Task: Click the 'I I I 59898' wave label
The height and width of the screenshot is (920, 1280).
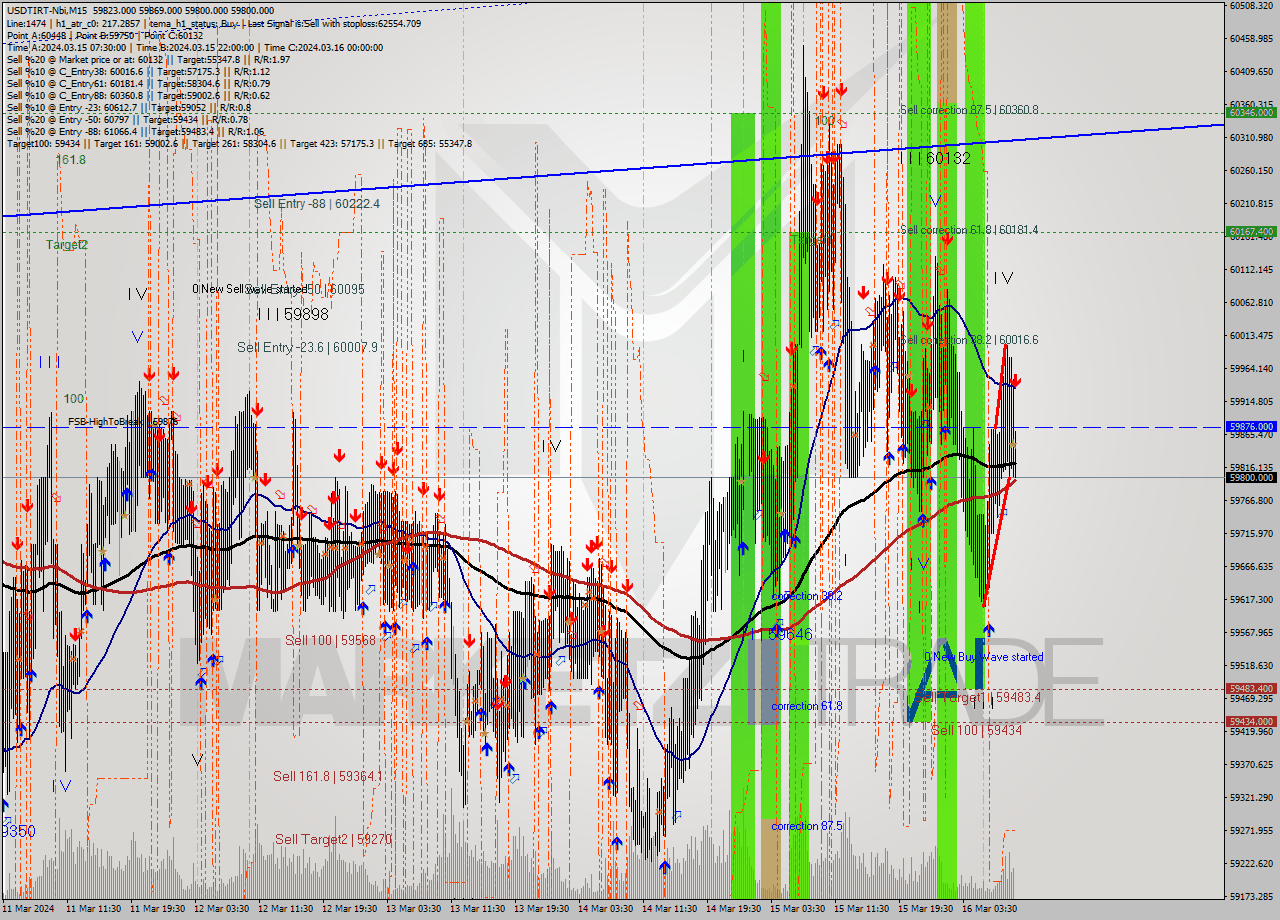Action: coord(293,315)
